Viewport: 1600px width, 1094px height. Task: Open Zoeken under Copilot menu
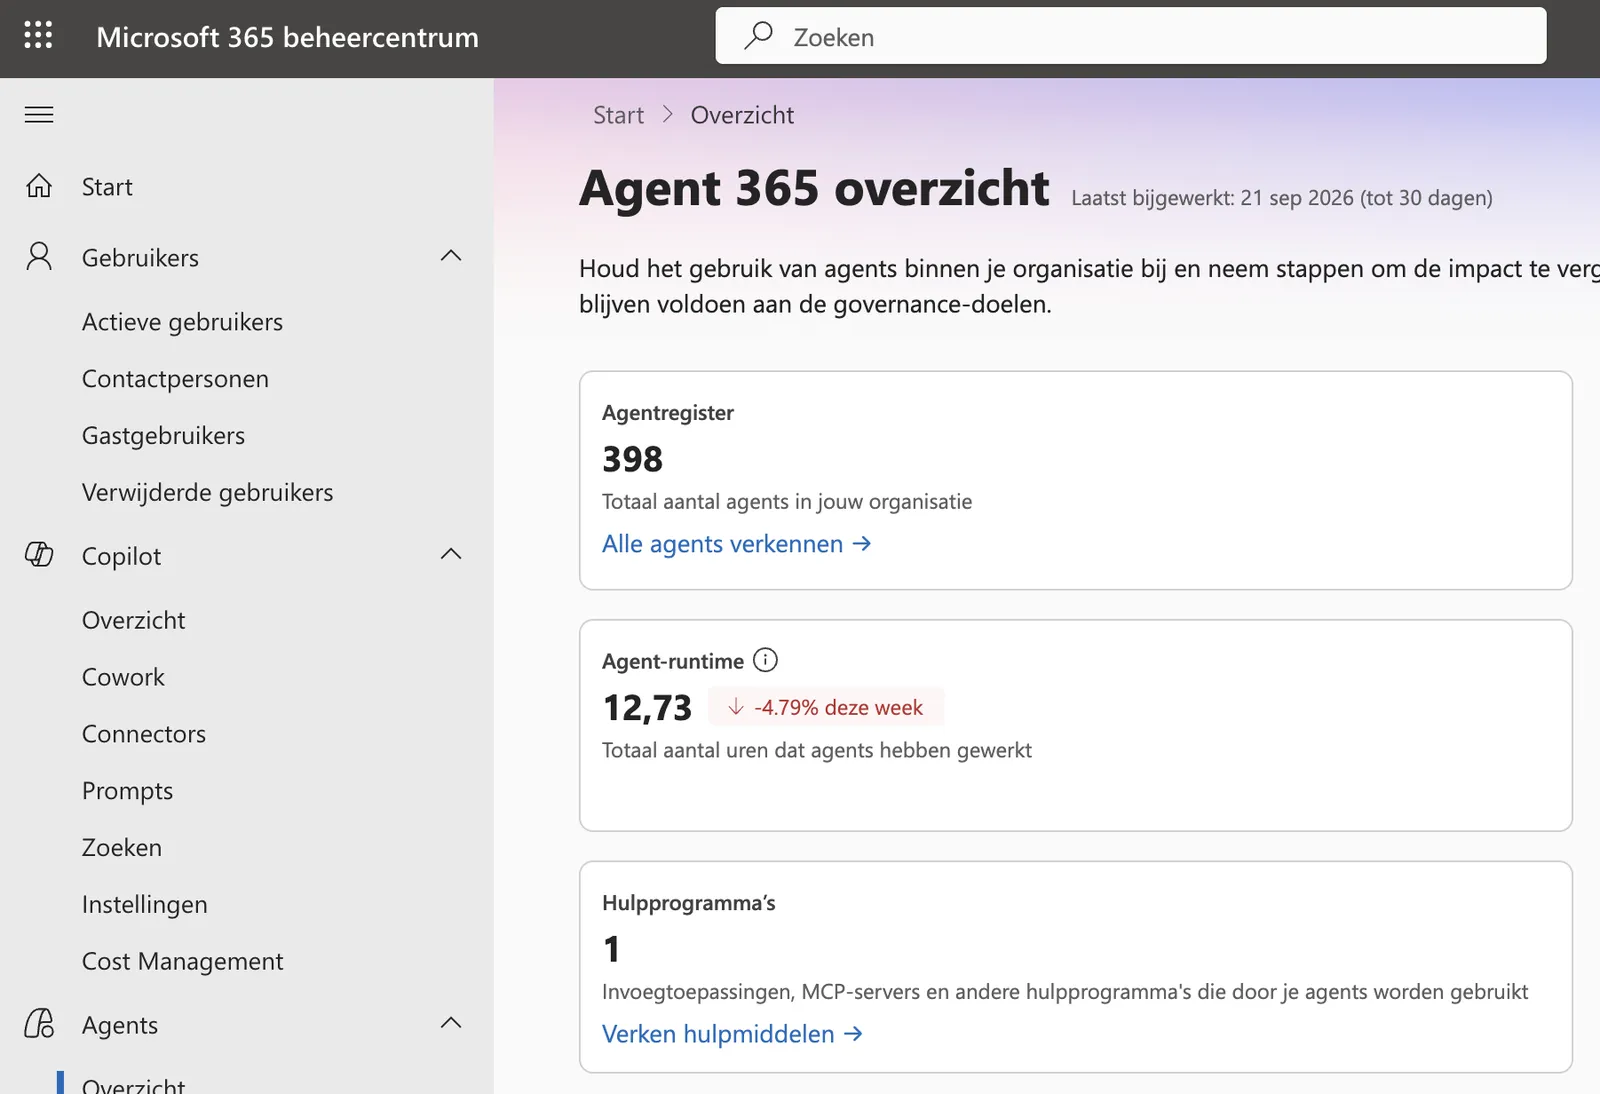coord(121,848)
